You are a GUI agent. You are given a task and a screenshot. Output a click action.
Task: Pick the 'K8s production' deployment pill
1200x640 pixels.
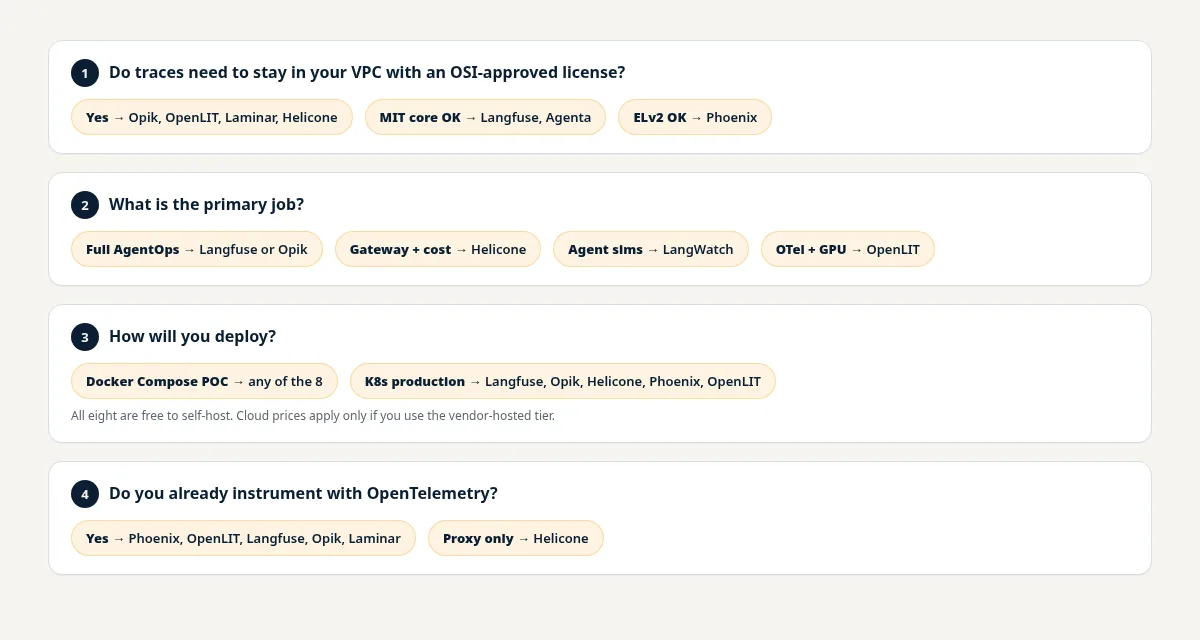pos(563,381)
